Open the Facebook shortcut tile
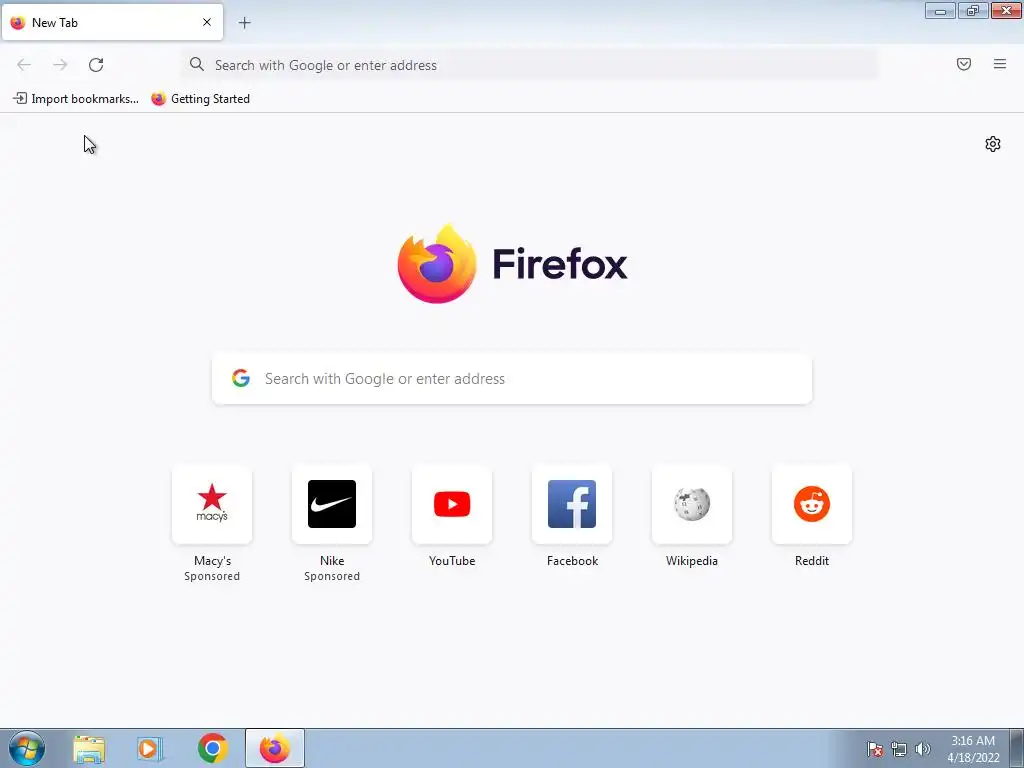 coord(572,504)
